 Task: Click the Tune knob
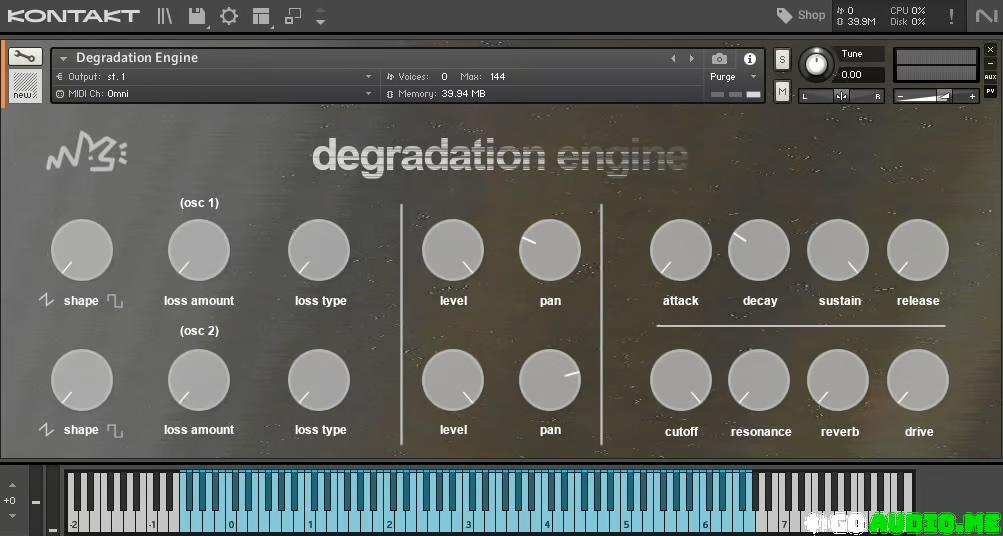pyautogui.click(x=816, y=65)
